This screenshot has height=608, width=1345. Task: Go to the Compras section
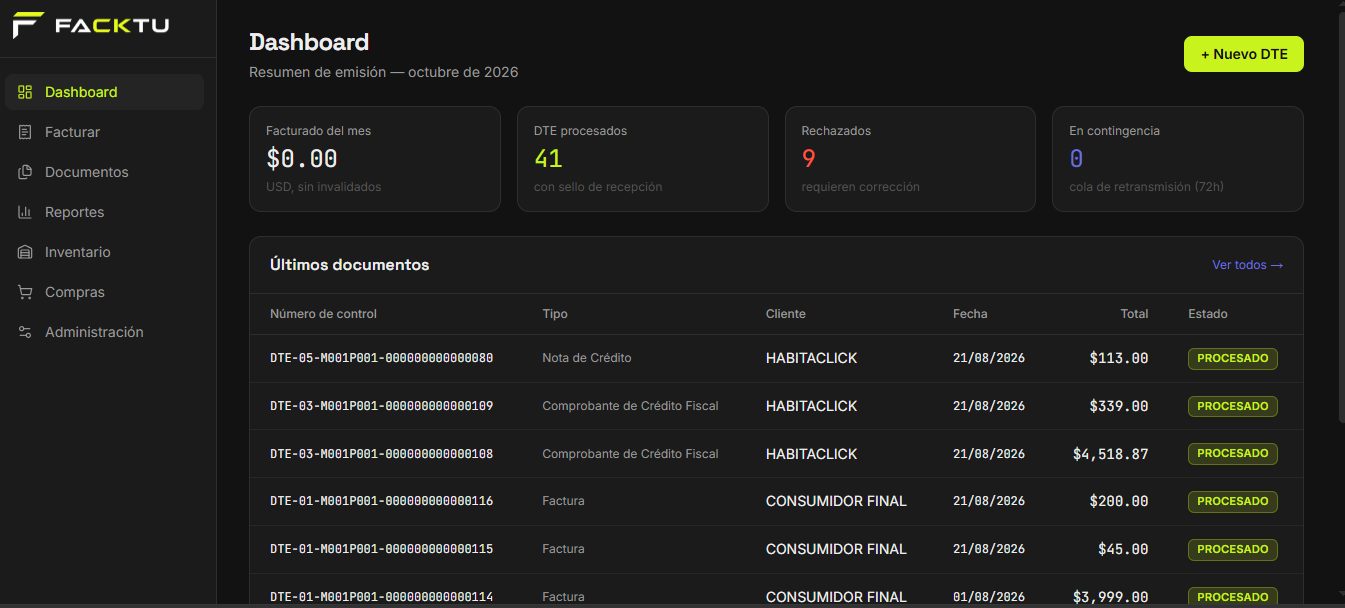coord(104,292)
